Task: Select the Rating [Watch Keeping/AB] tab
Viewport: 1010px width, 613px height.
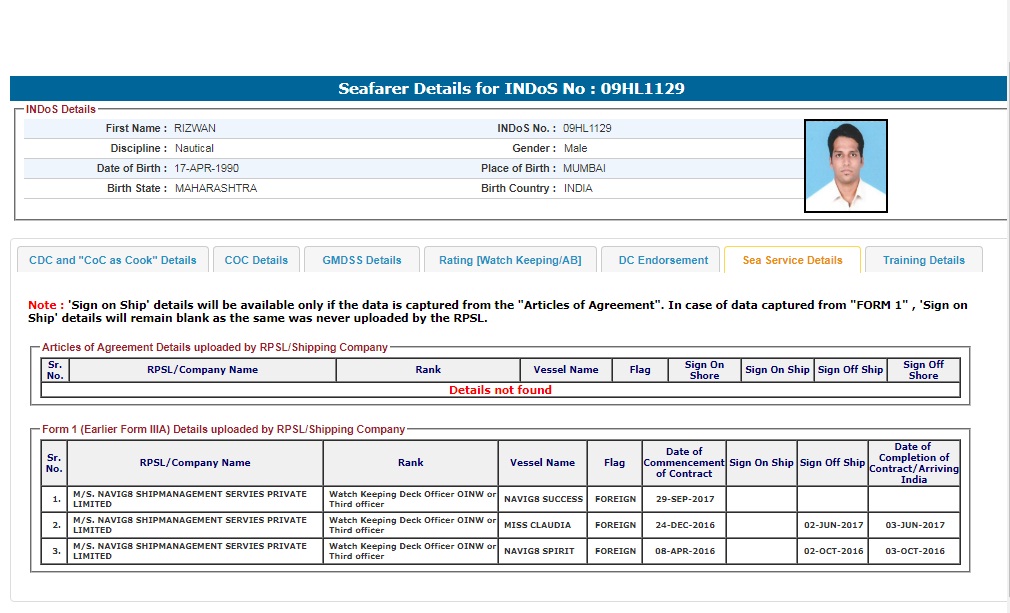Action: (x=510, y=260)
